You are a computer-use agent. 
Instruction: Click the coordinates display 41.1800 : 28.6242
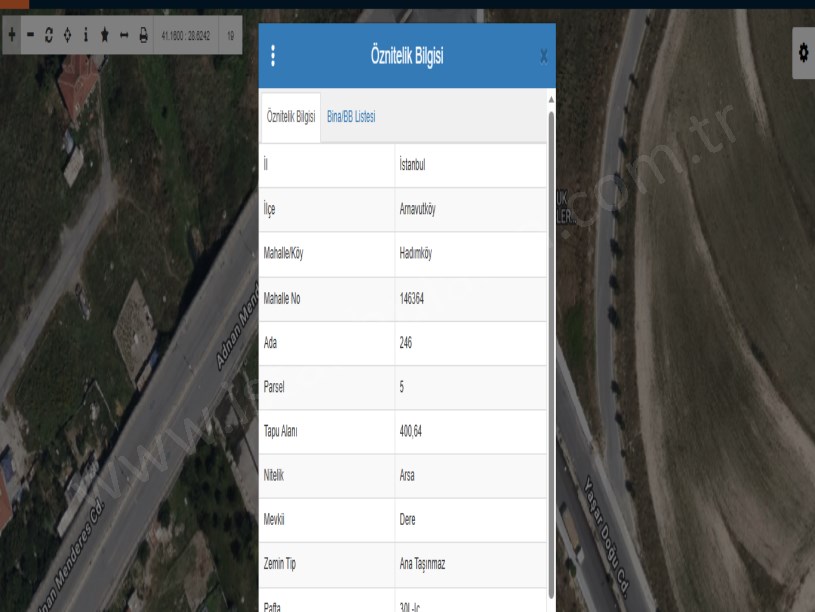click(184, 35)
